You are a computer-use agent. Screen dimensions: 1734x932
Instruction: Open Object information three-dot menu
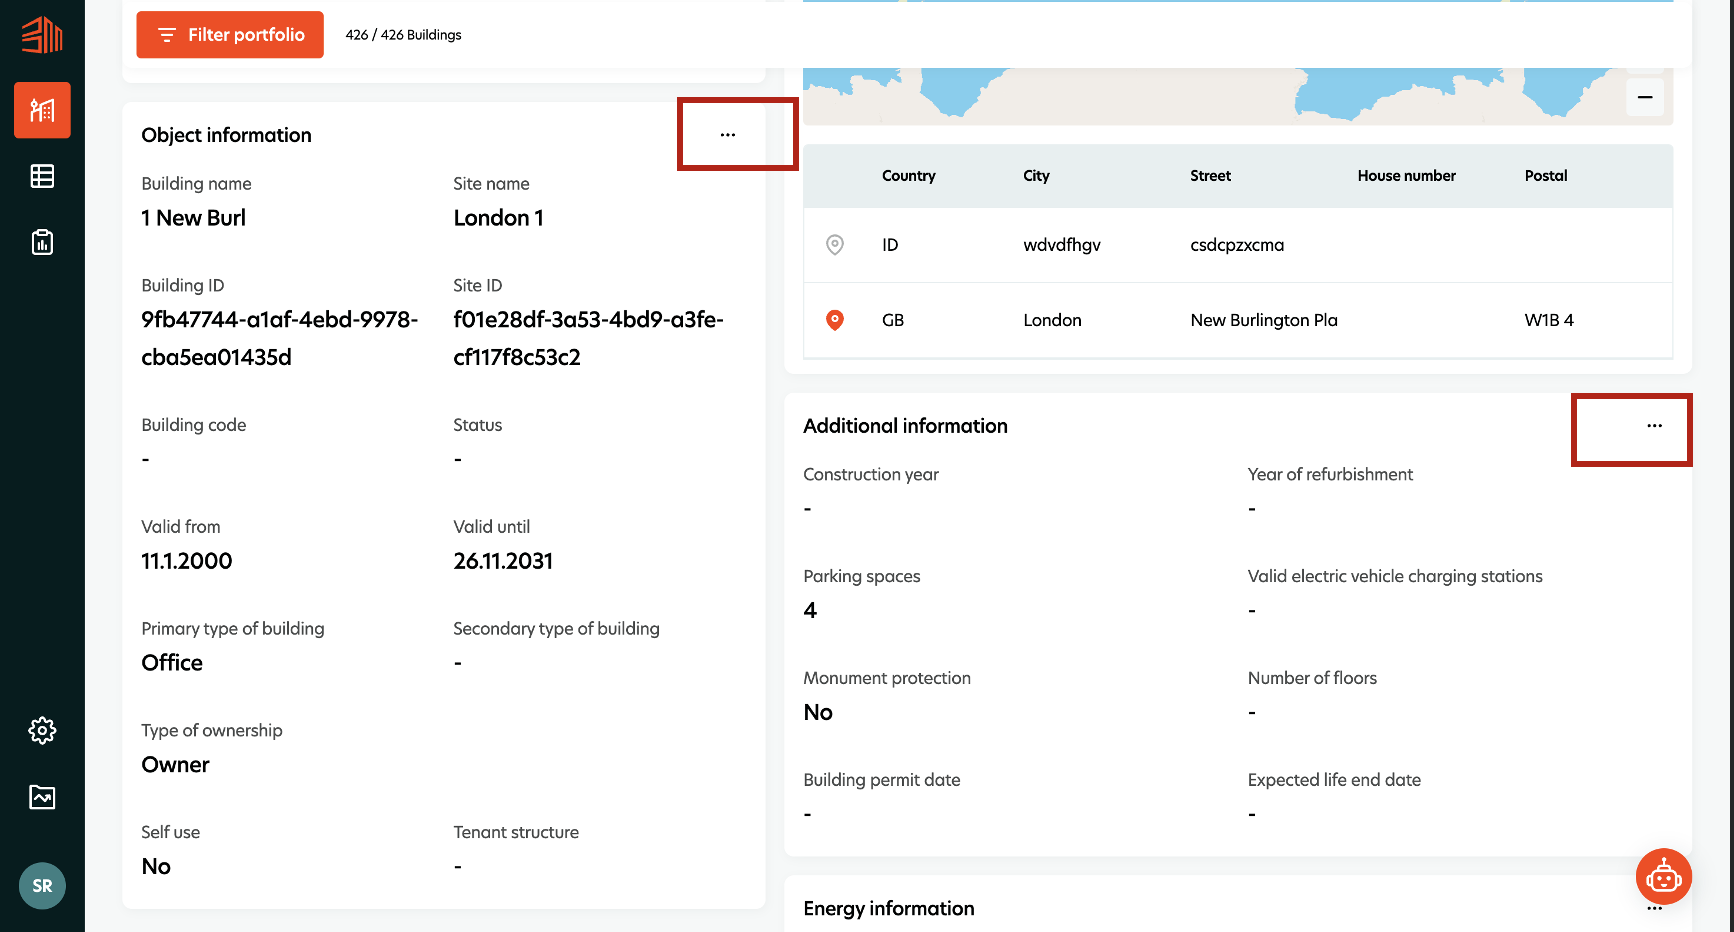point(728,135)
